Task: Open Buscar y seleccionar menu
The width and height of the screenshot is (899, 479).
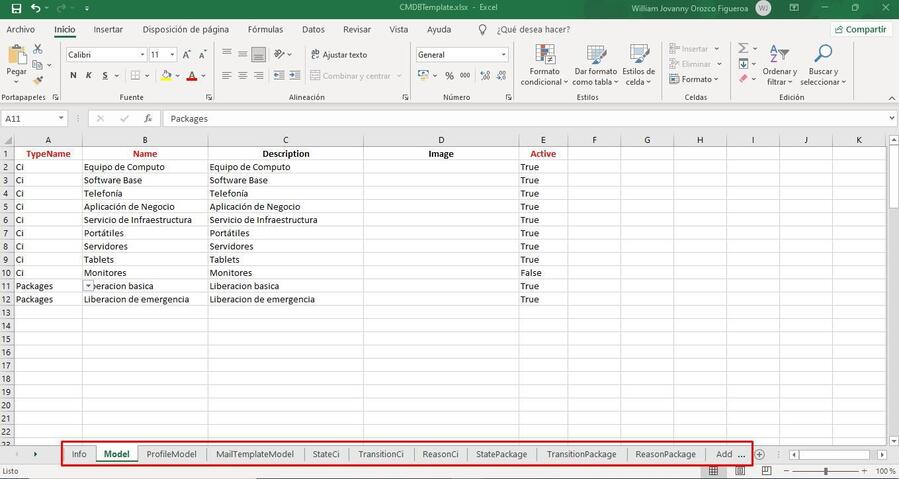Action: (x=823, y=65)
